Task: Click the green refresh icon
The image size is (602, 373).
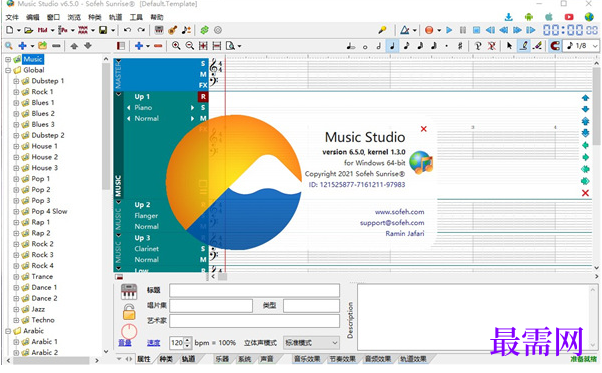Action: 204,30
